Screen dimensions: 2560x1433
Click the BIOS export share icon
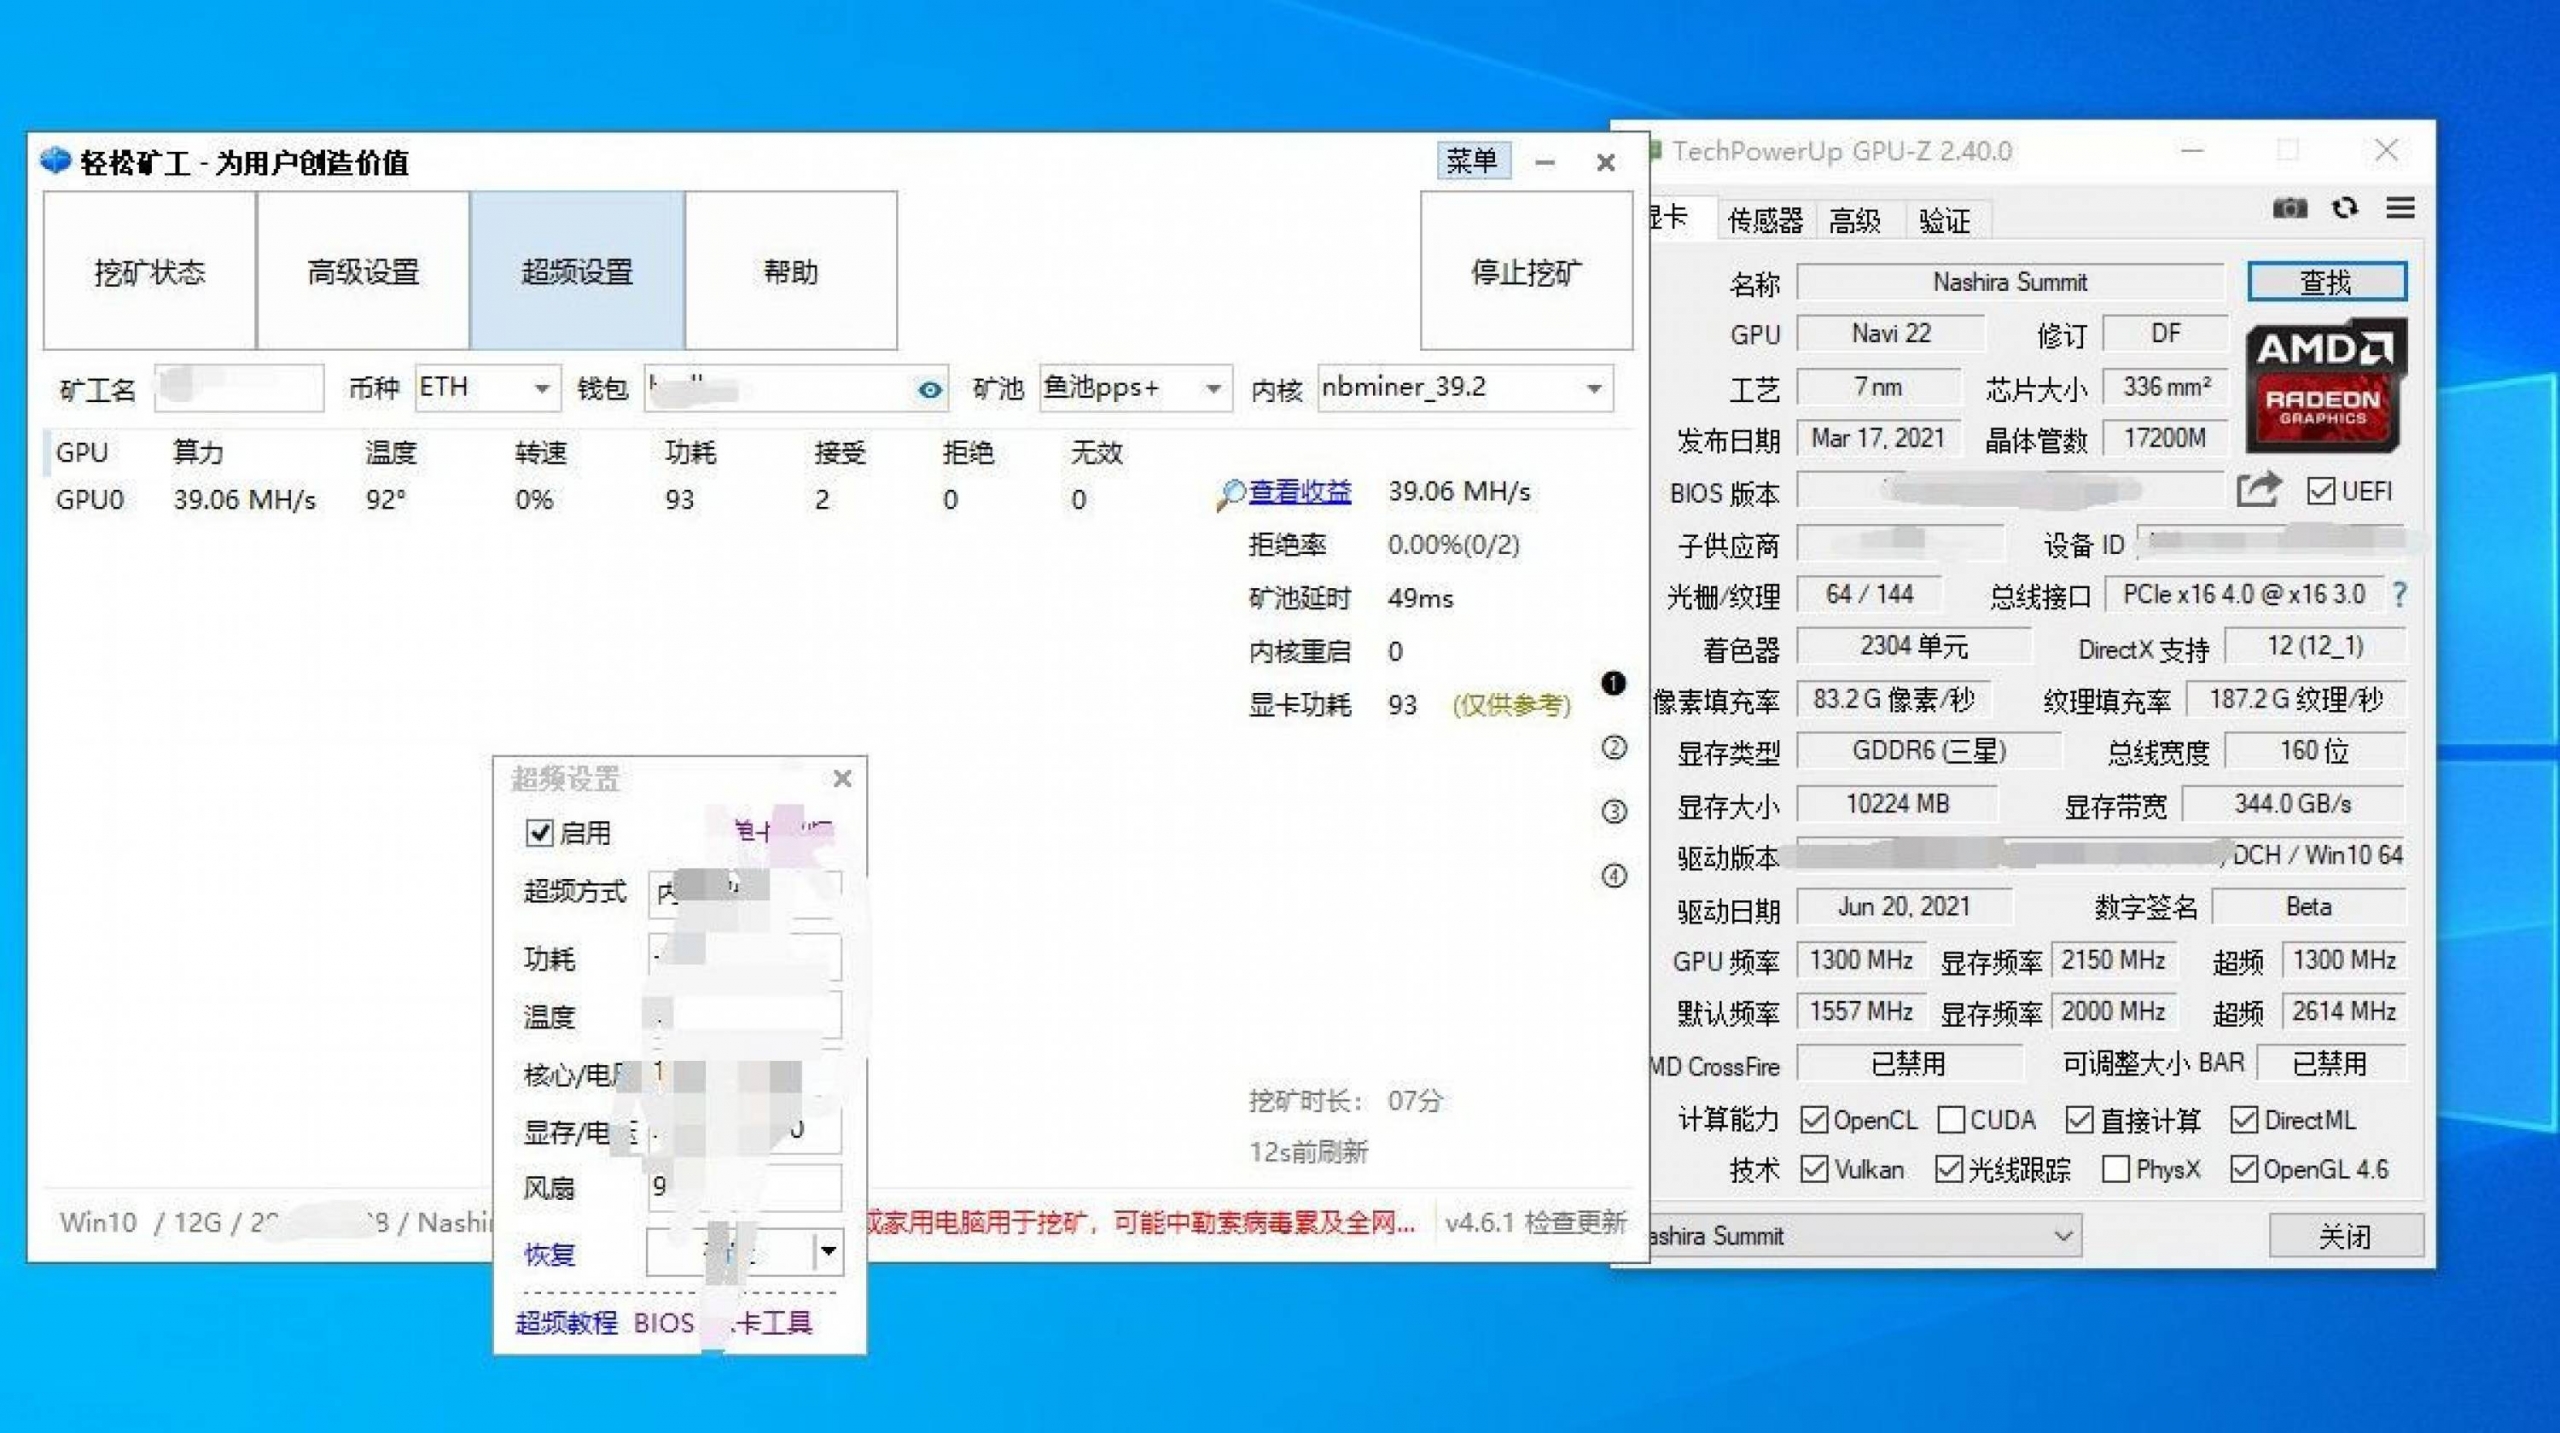pyautogui.click(x=2258, y=490)
